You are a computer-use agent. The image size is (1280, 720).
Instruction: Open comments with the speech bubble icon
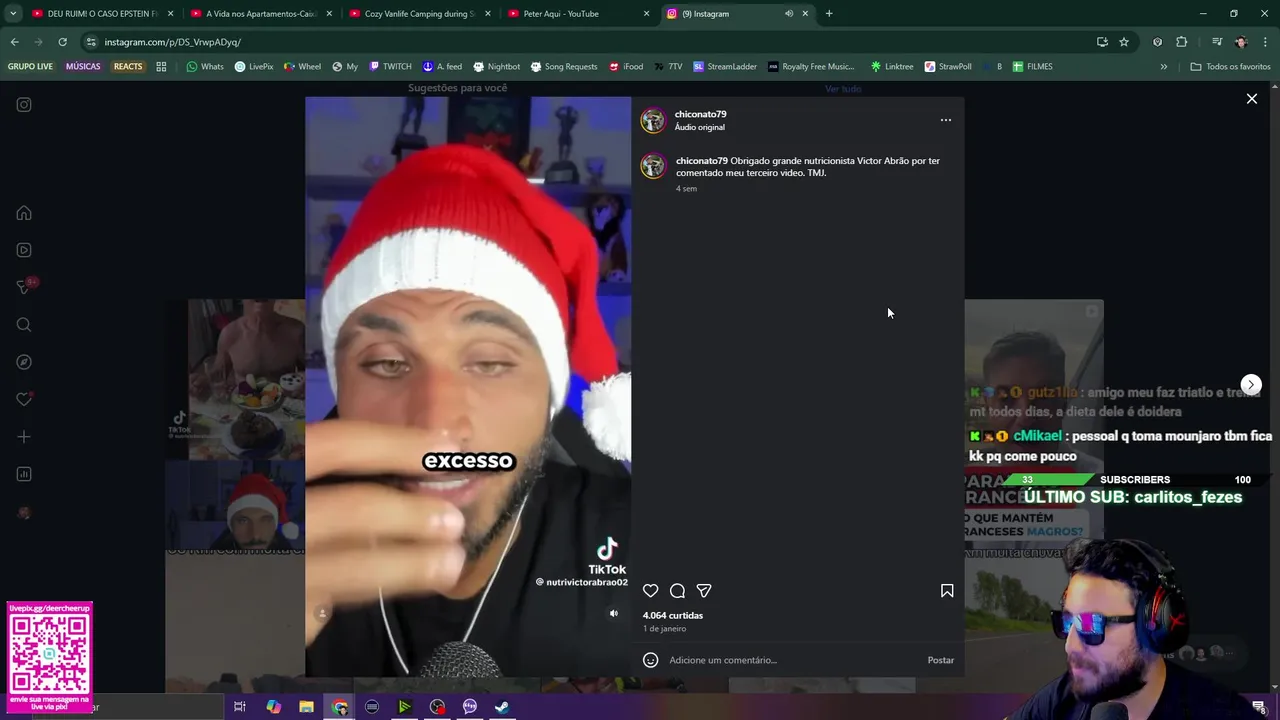[677, 591]
